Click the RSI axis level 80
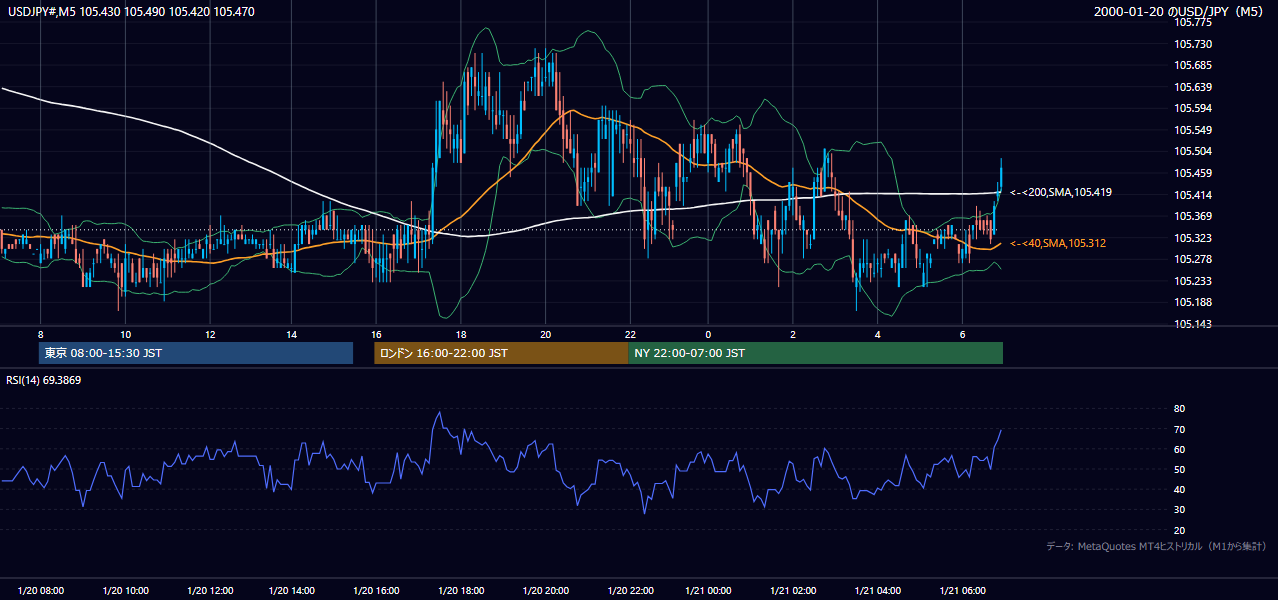 [x=1179, y=409]
